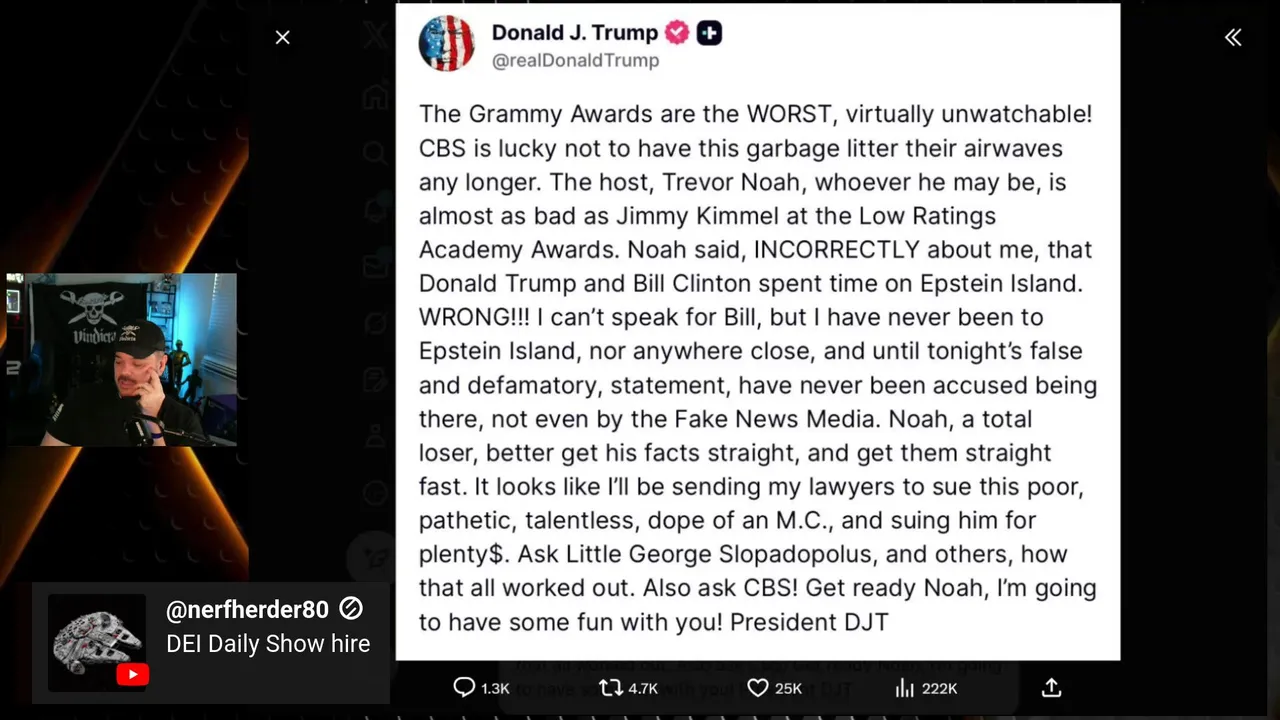View tweet analytics via the bar chart icon
The height and width of the screenshot is (720, 1280).
pos(905,687)
